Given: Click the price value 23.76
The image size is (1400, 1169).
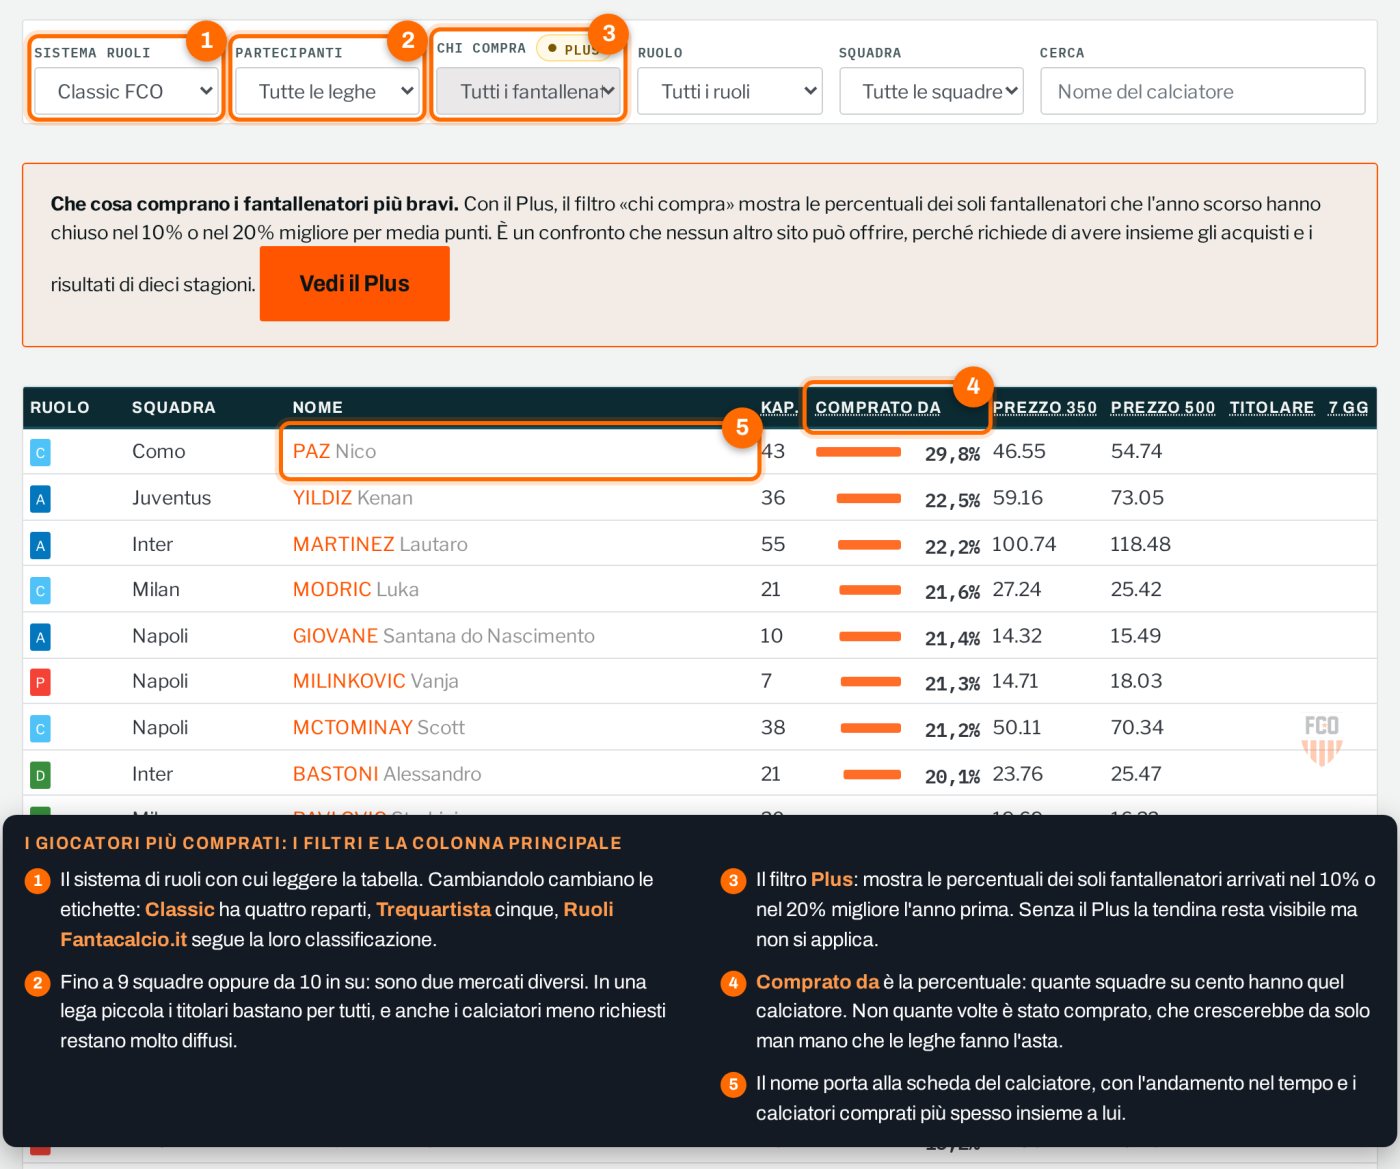Looking at the screenshot, I should [x=1018, y=774].
